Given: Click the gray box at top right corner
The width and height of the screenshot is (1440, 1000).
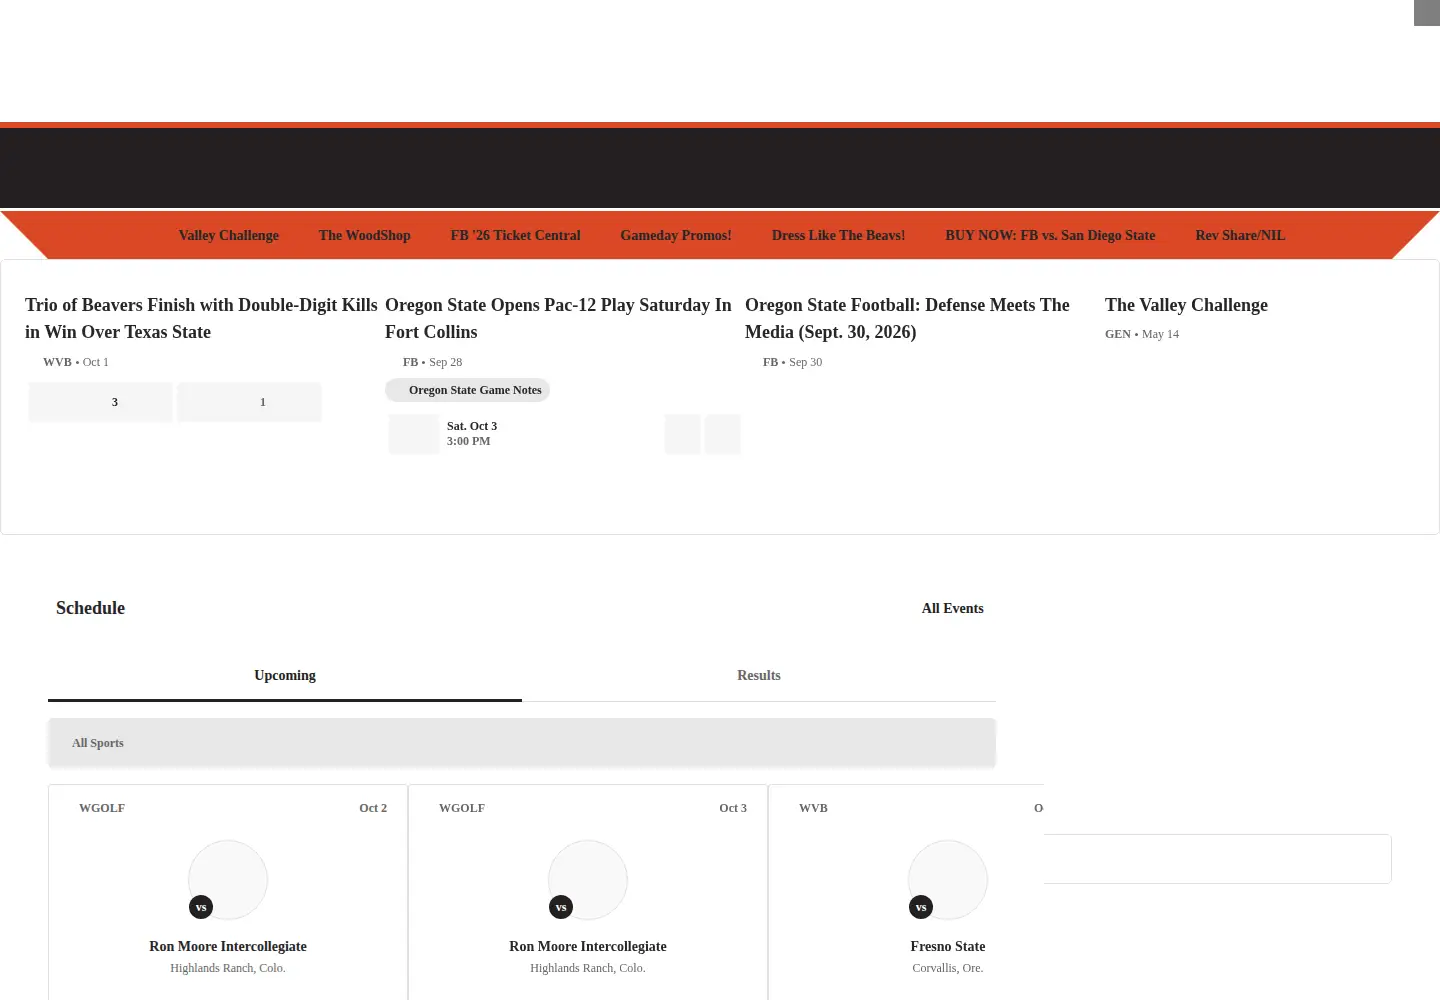Looking at the screenshot, I should click(1427, 12).
